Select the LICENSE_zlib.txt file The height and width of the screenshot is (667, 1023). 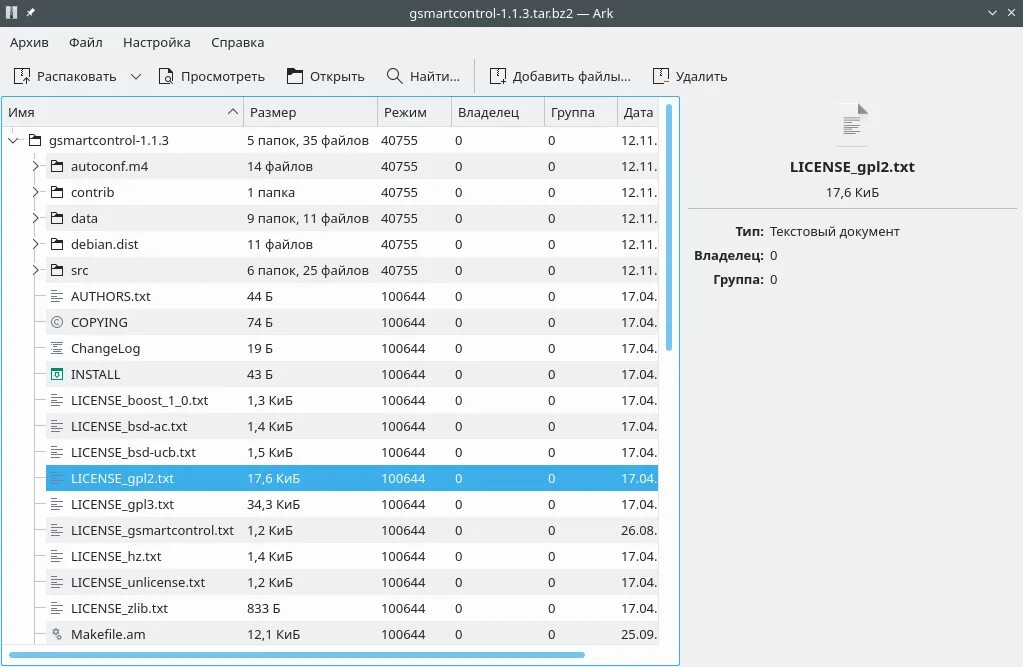[x=119, y=608]
